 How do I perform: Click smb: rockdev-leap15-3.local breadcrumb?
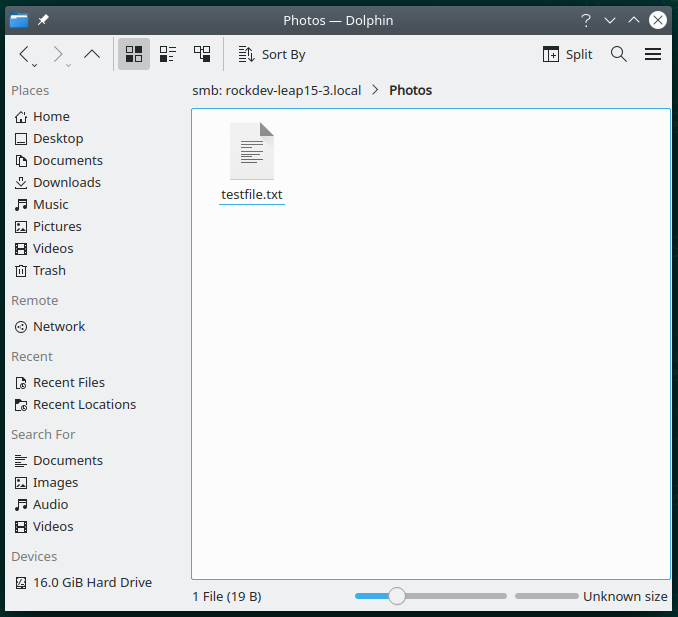tap(276, 90)
